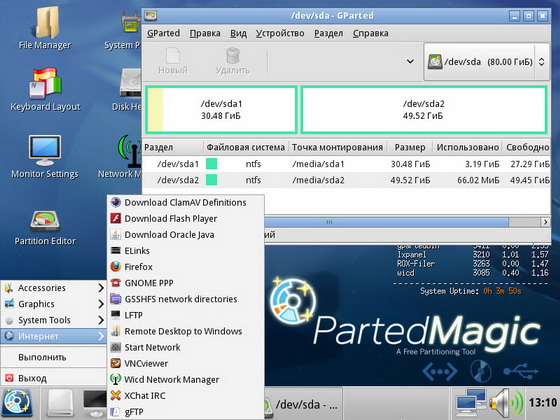Click the scrollbar right arrow in GParted
The width and height of the screenshot is (560, 420).
(x=545, y=222)
